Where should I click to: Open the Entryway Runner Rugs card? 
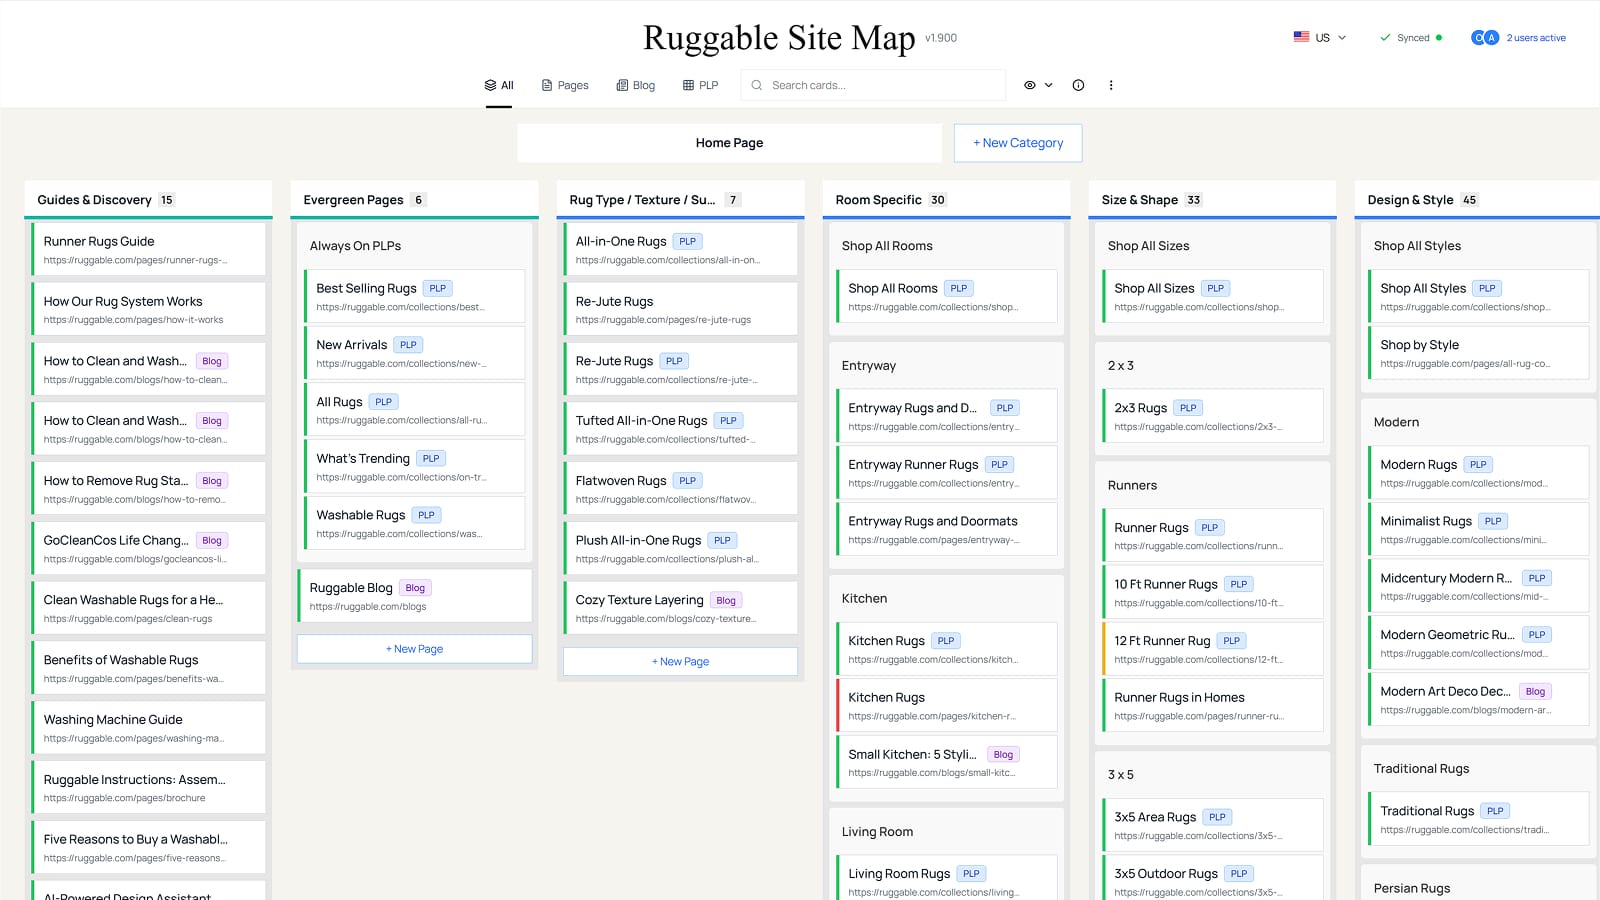tap(947, 473)
